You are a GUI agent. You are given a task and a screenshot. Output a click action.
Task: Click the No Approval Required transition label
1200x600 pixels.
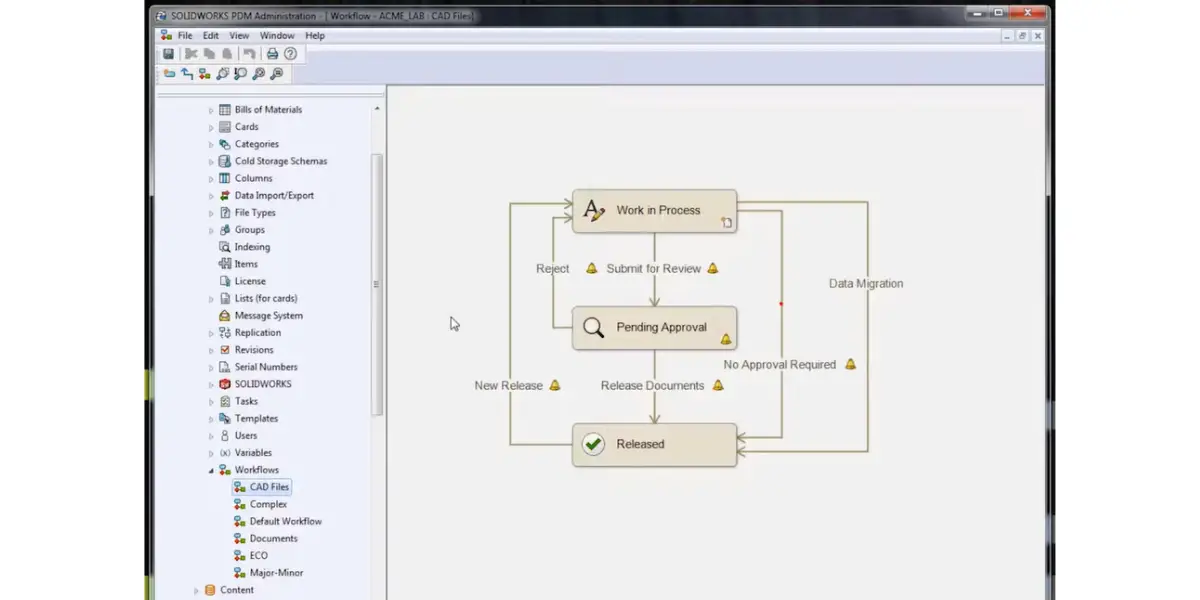click(780, 365)
